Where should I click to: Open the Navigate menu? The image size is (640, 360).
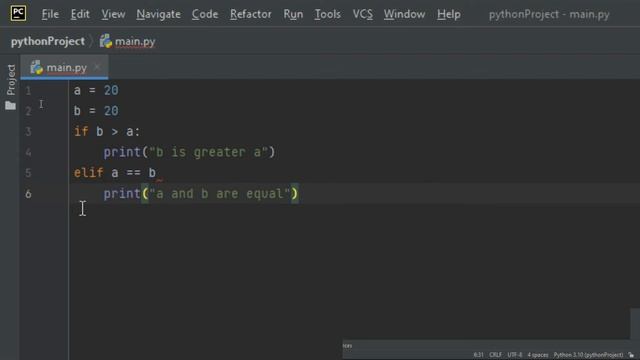point(158,14)
